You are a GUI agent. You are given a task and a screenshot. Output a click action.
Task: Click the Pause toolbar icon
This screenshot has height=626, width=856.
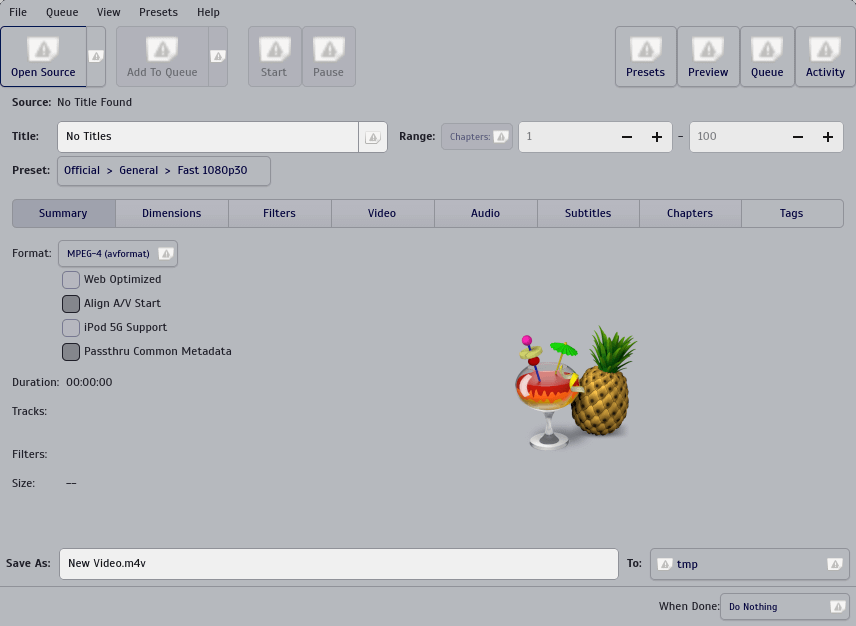328,49
